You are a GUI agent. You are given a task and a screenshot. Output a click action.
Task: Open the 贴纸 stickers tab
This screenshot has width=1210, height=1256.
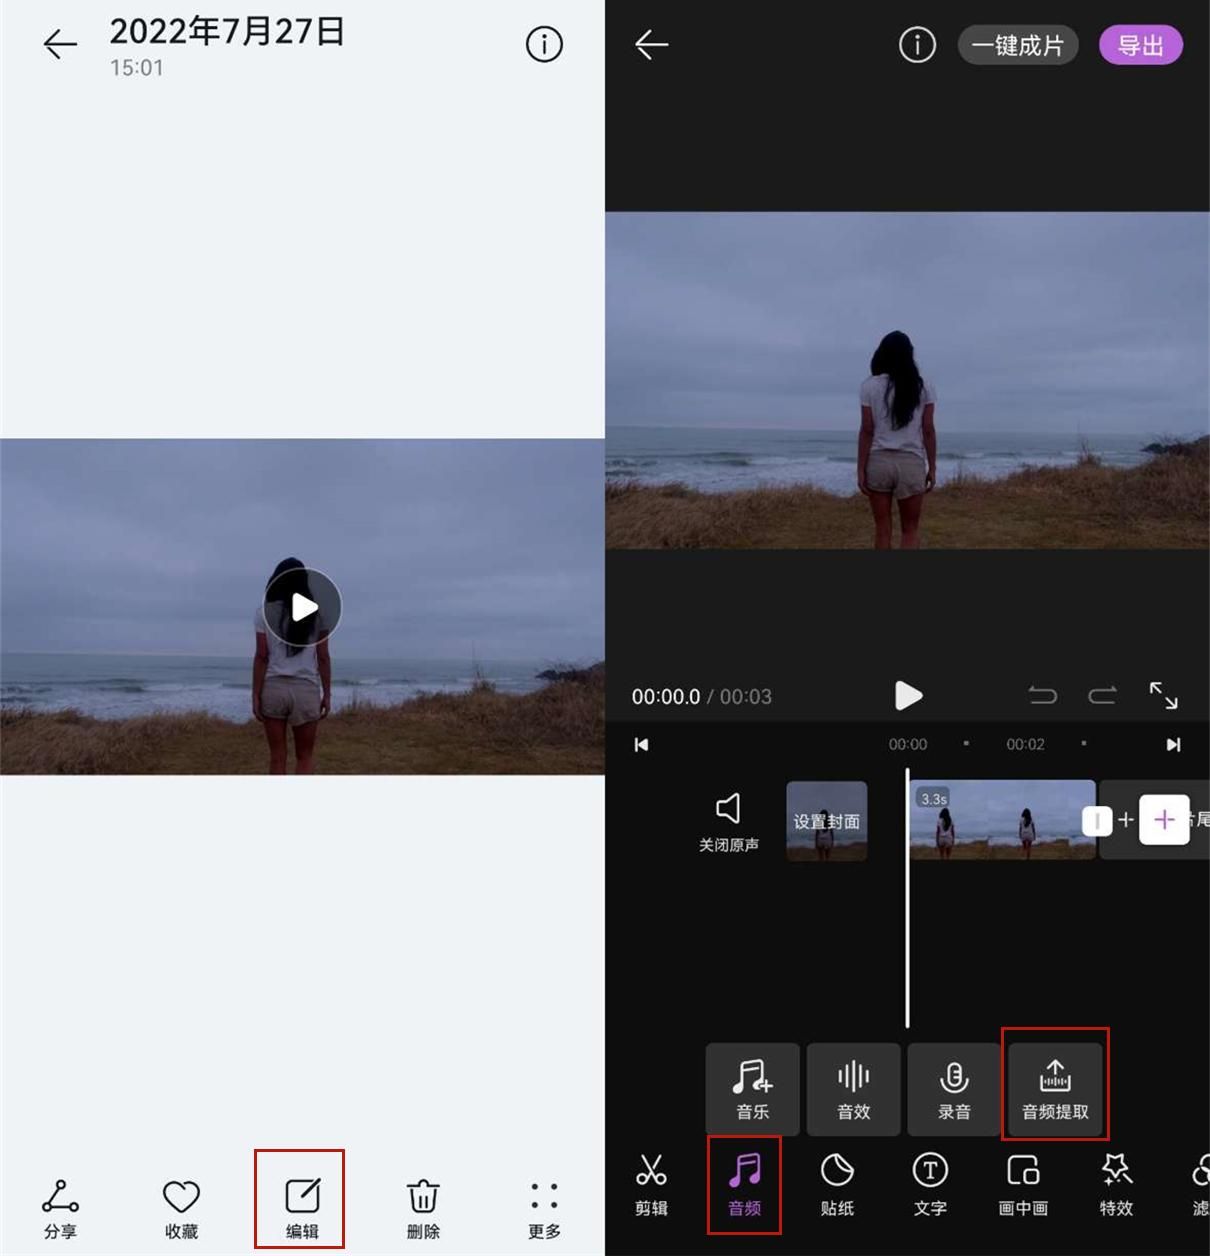tap(837, 1185)
